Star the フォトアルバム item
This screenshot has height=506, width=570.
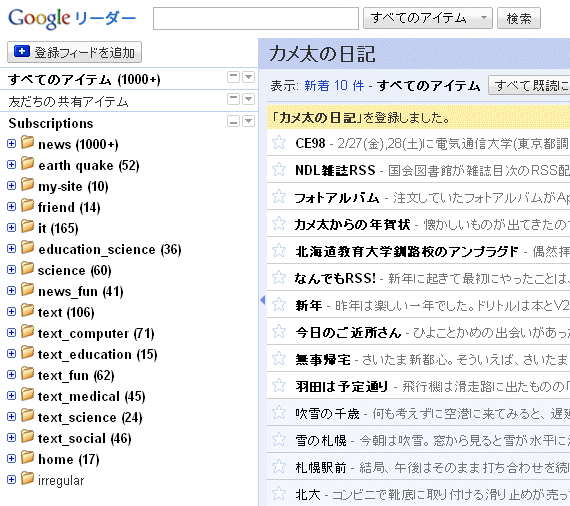(x=279, y=197)
